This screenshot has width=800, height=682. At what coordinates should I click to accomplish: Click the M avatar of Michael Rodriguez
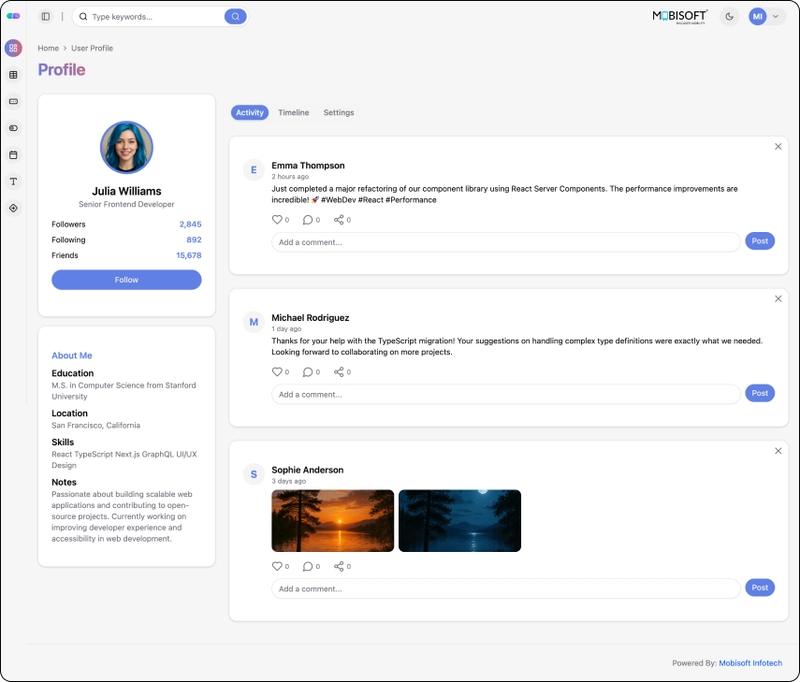[x=254, y=322]
